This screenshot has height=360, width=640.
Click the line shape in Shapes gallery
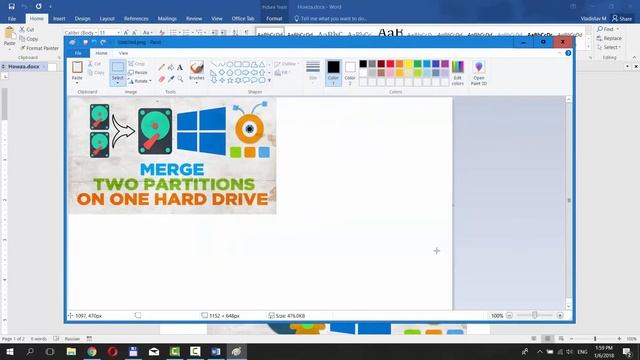point(213,64)
